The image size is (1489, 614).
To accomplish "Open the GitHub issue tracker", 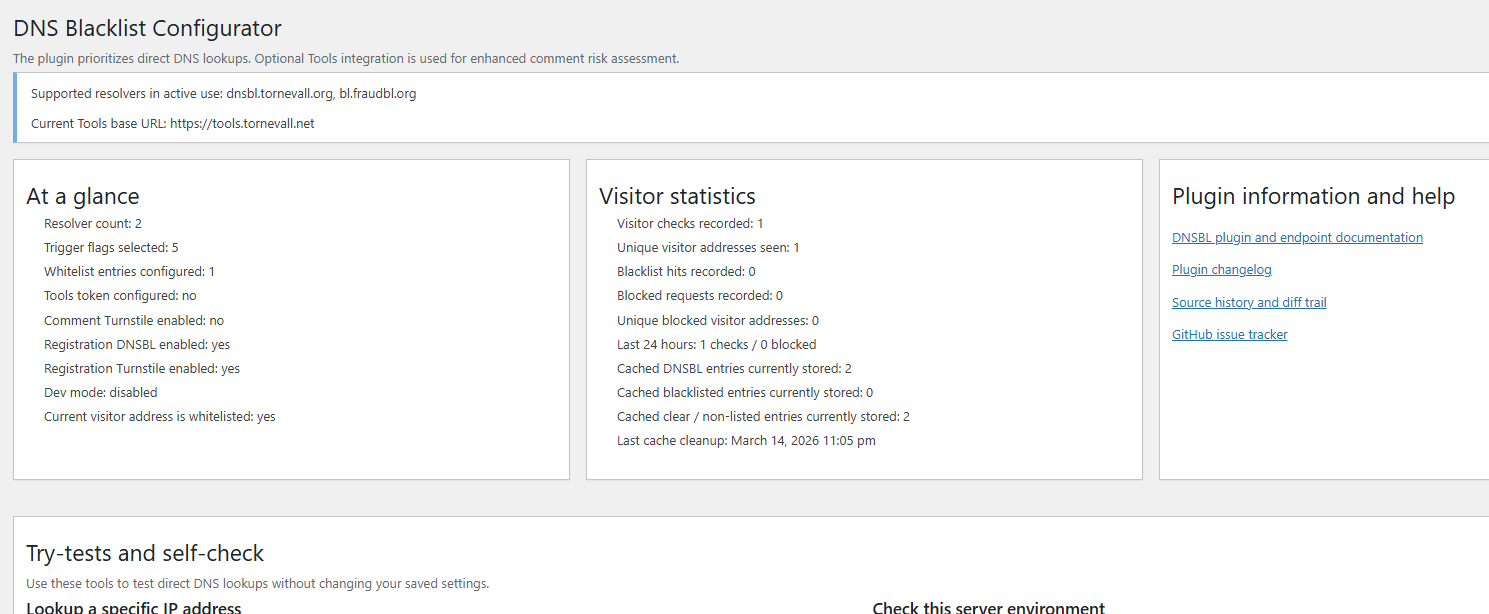I will (x=1229, y=334).
